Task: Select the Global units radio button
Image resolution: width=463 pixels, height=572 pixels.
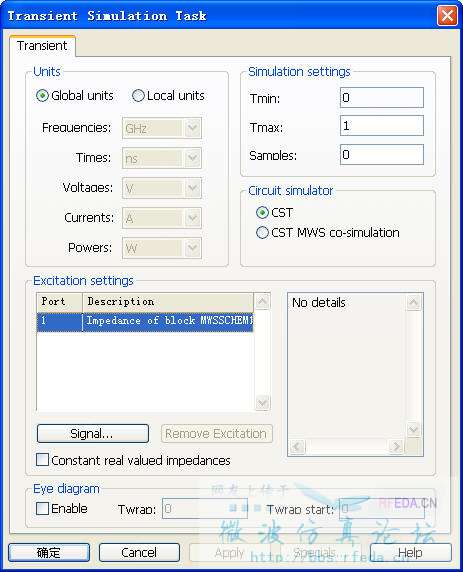Action: point(42,96)
